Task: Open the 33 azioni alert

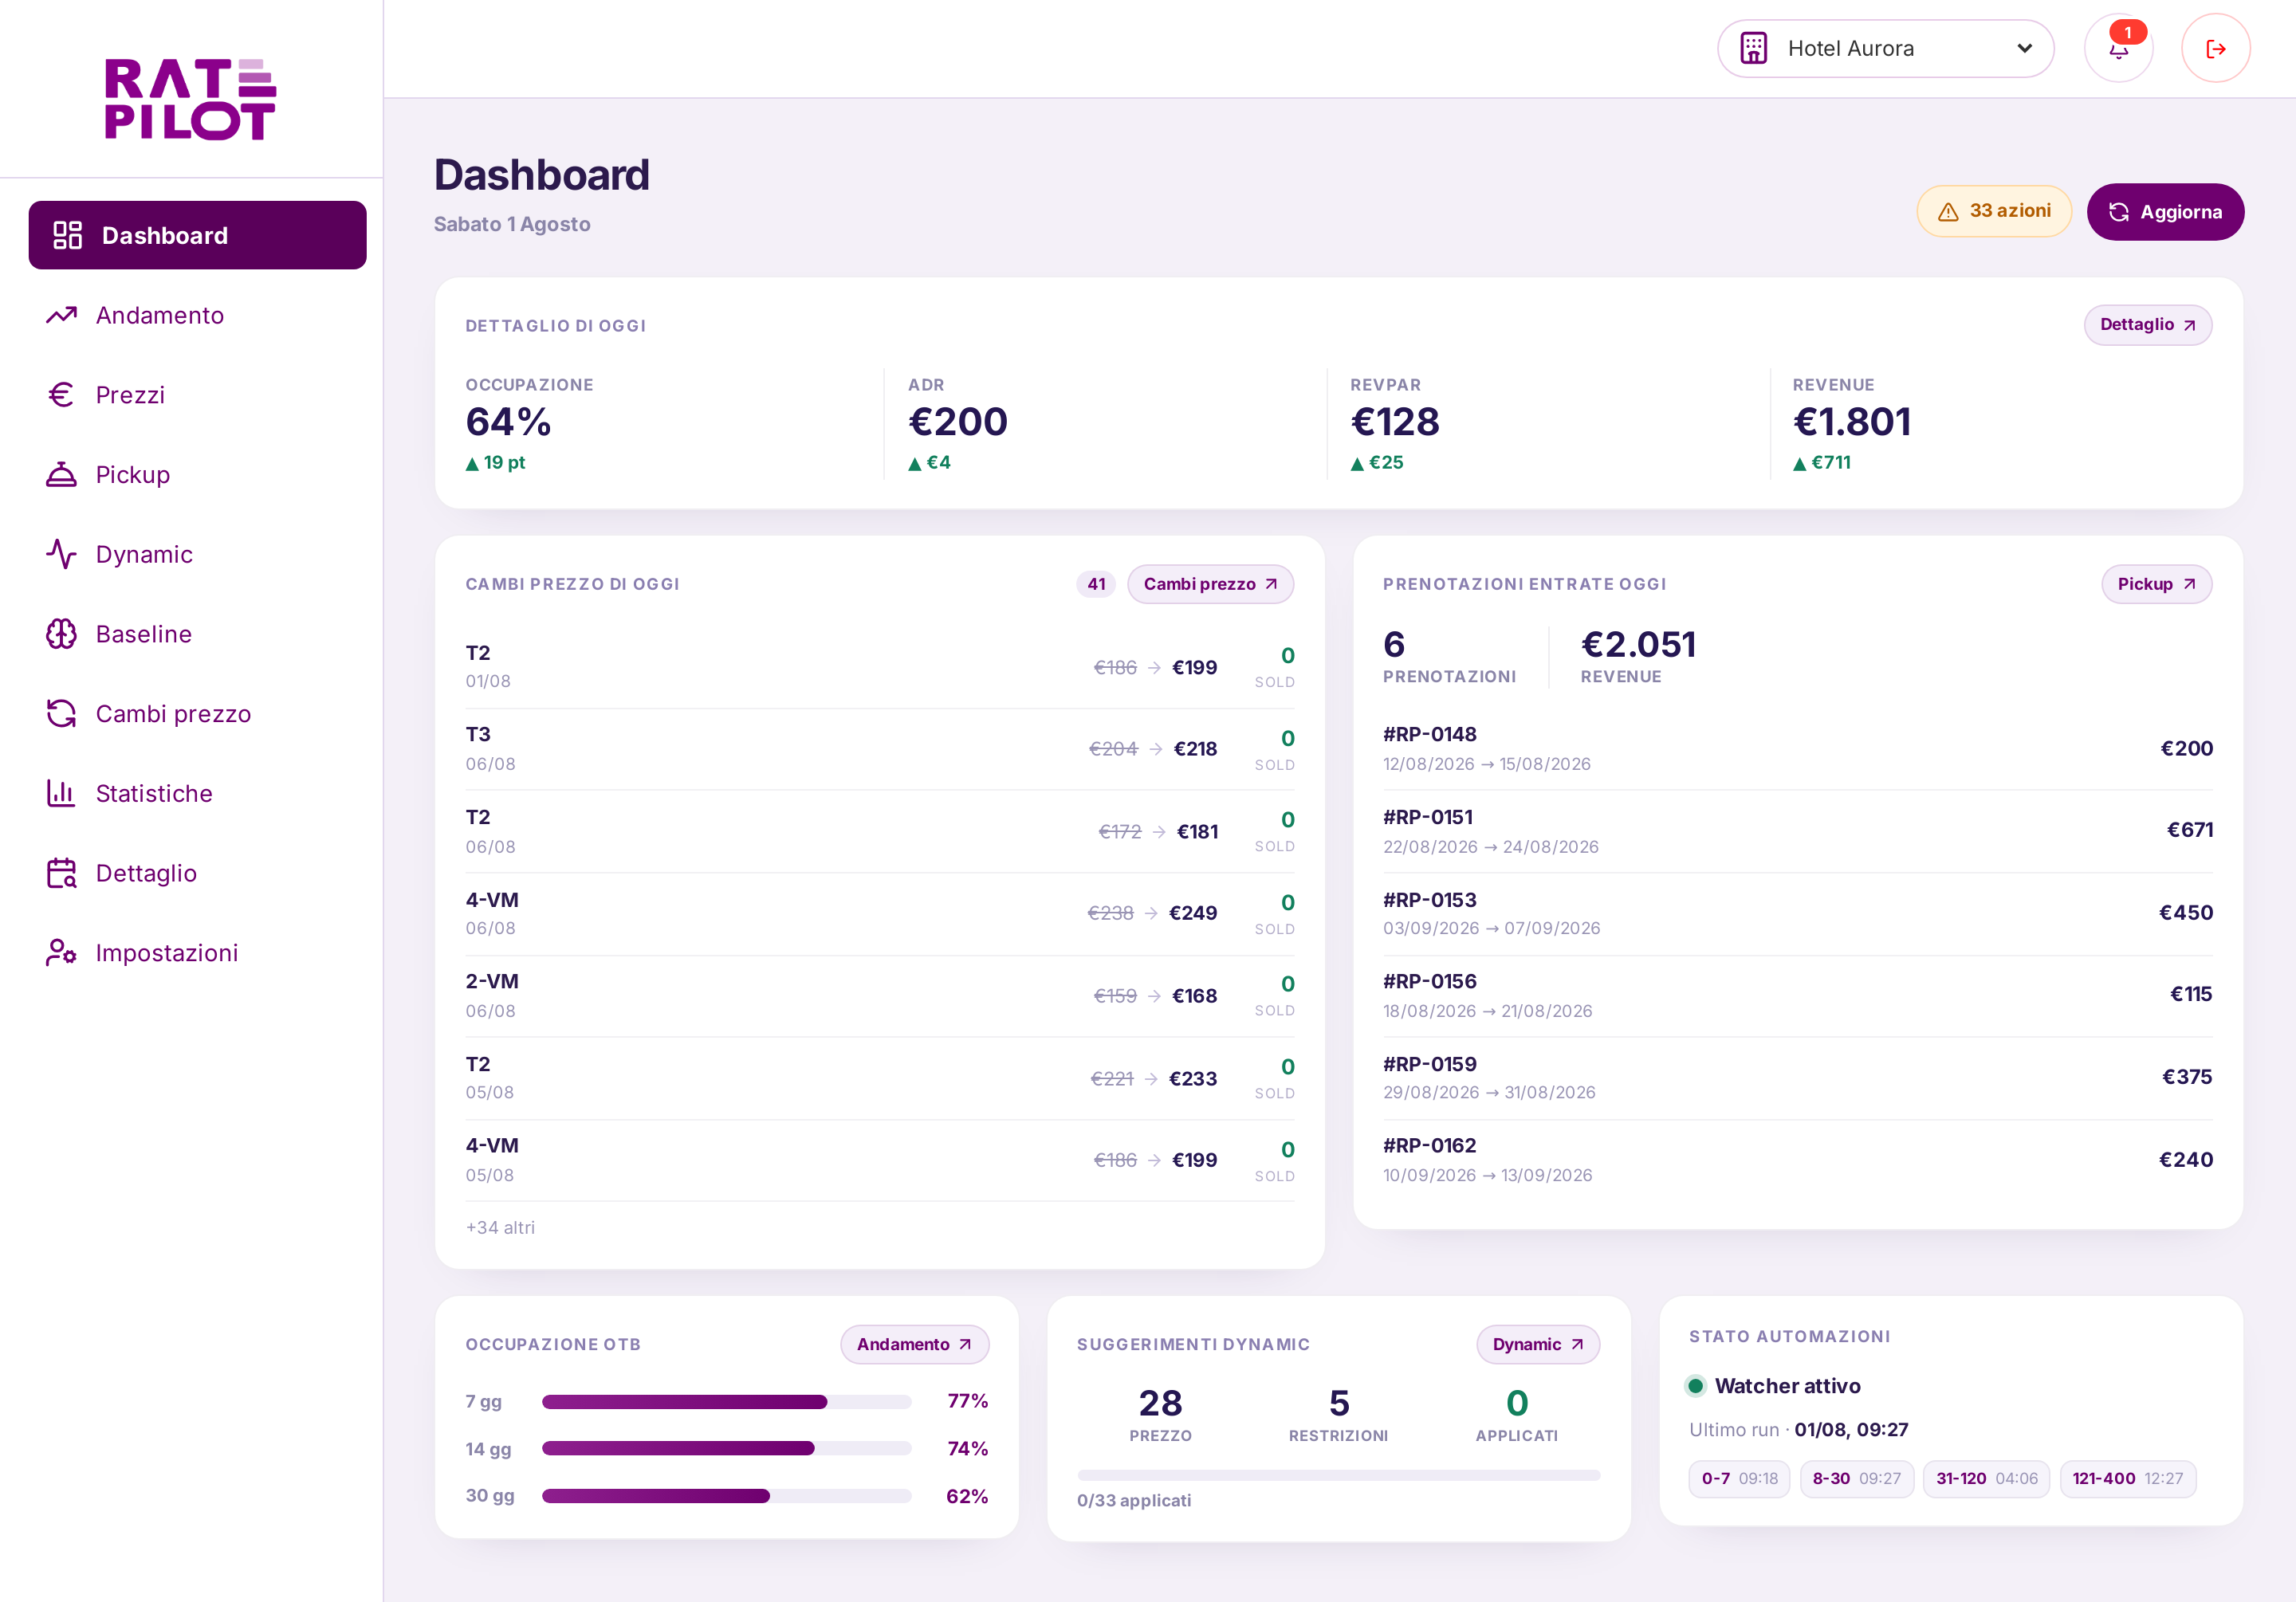Action: point(1994,211)
